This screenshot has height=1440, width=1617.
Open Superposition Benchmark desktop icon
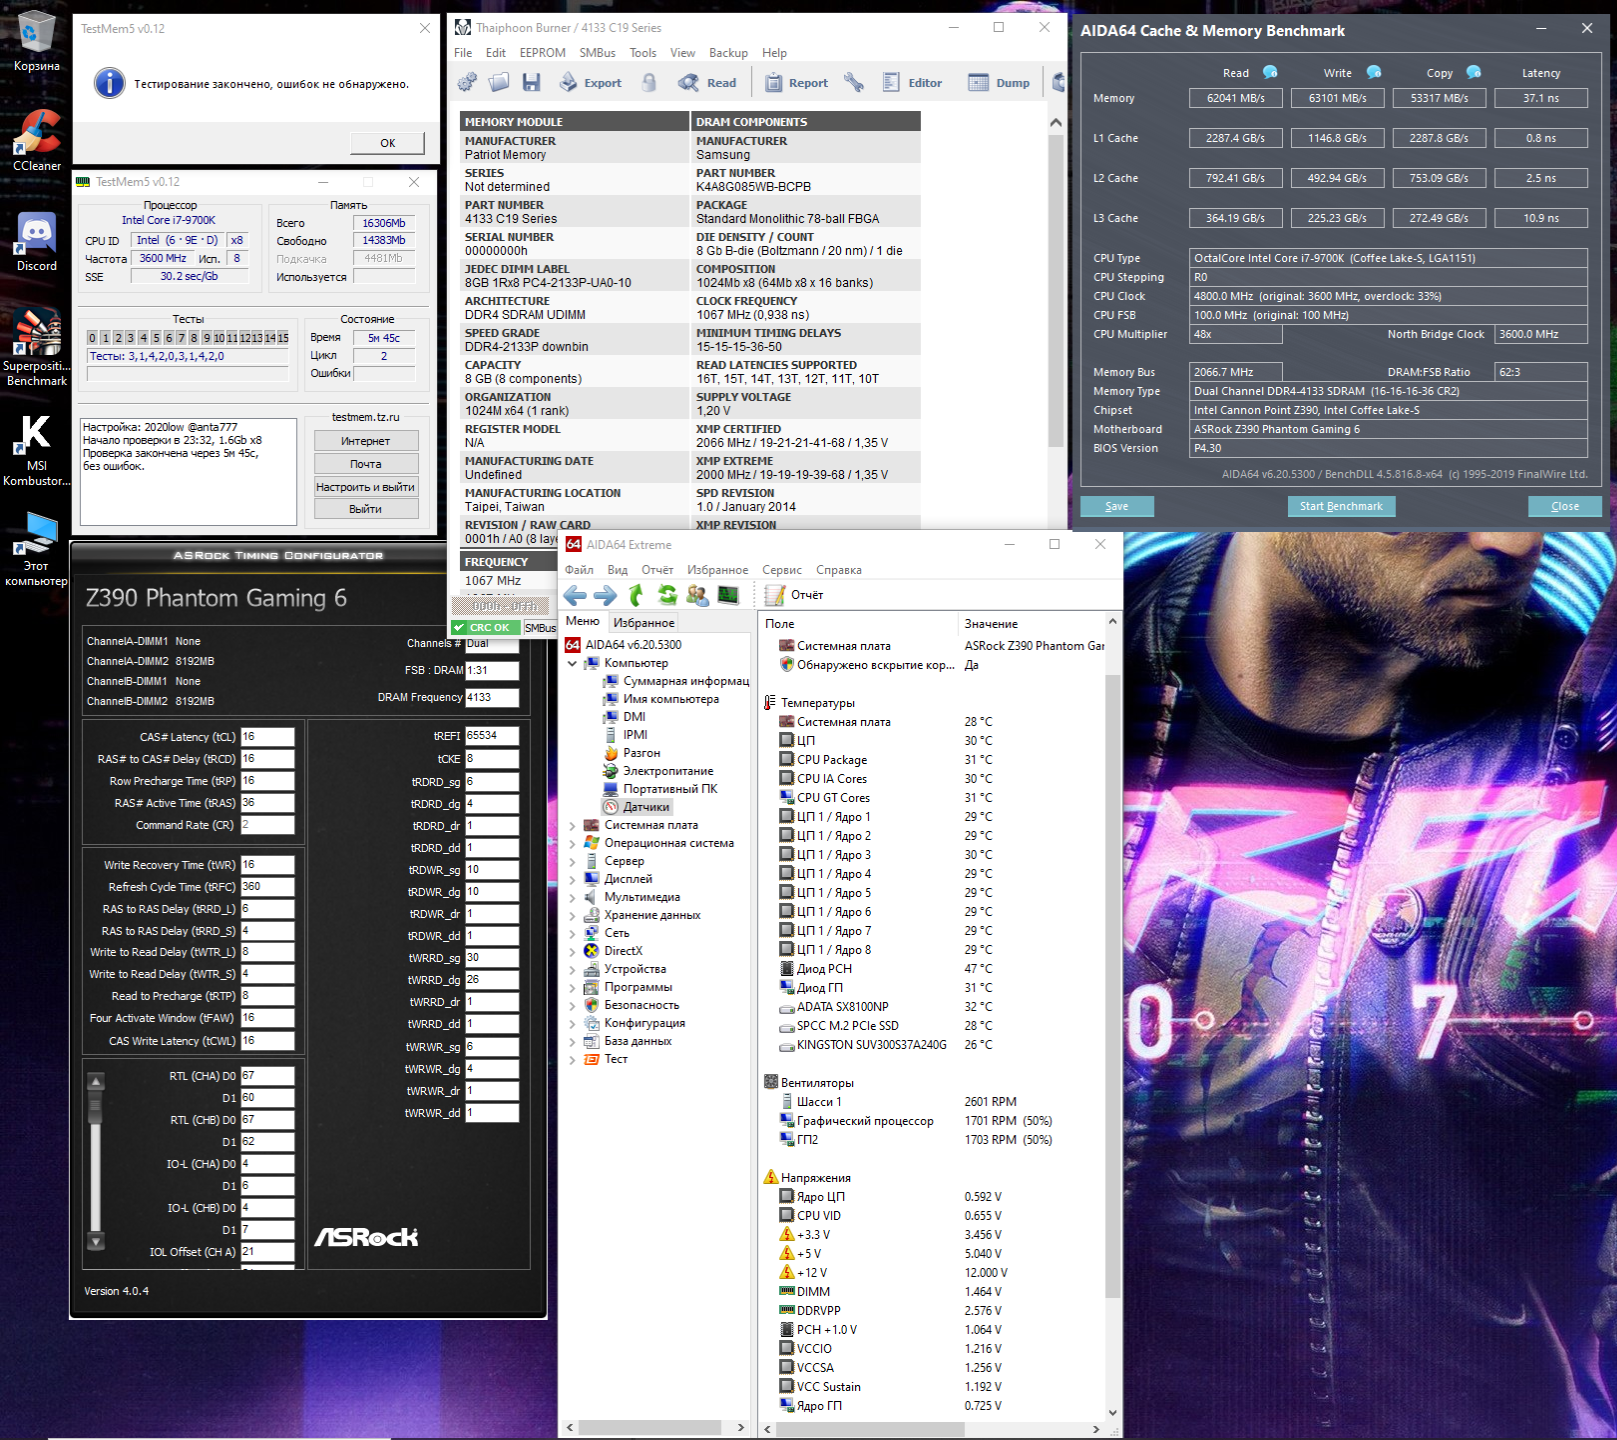coord(36,346)
